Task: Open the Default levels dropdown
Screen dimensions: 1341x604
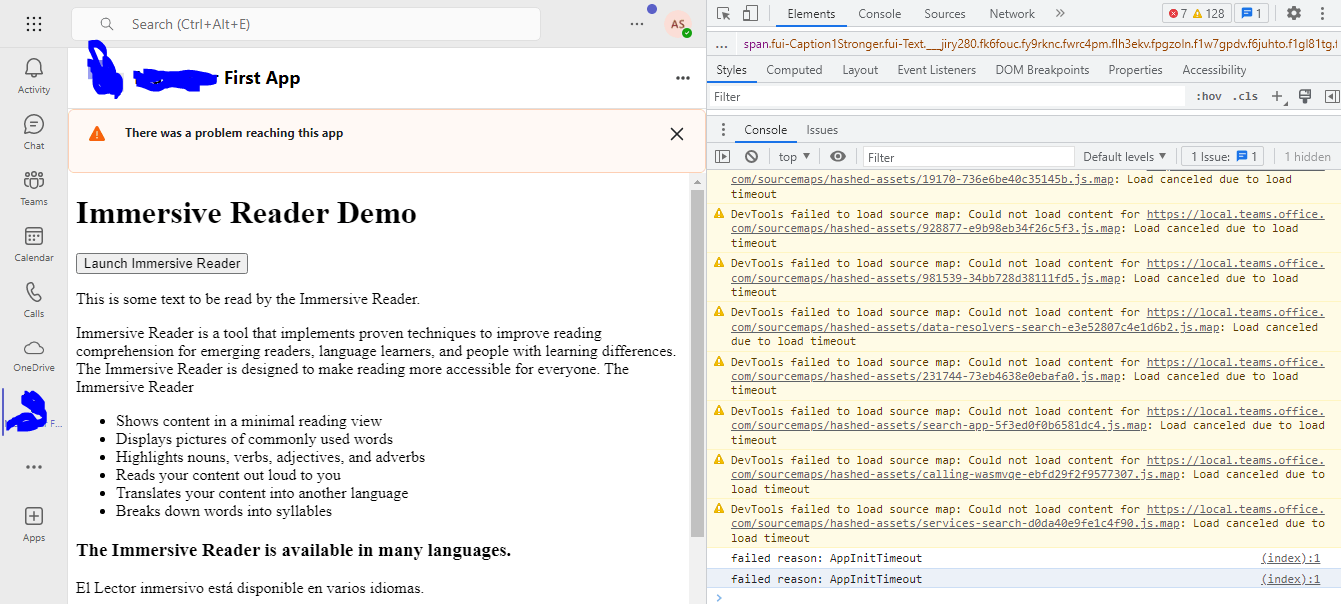Action: [1125, 157]
